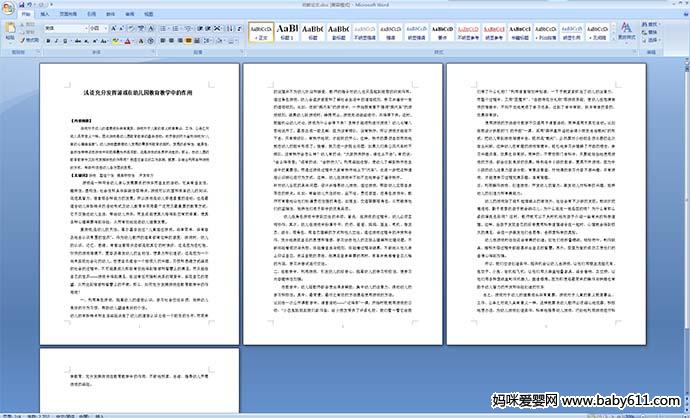690x418 pixels.
Task: Open the 页面布局 (Page Layout) tab
Action: coord(69,16)
